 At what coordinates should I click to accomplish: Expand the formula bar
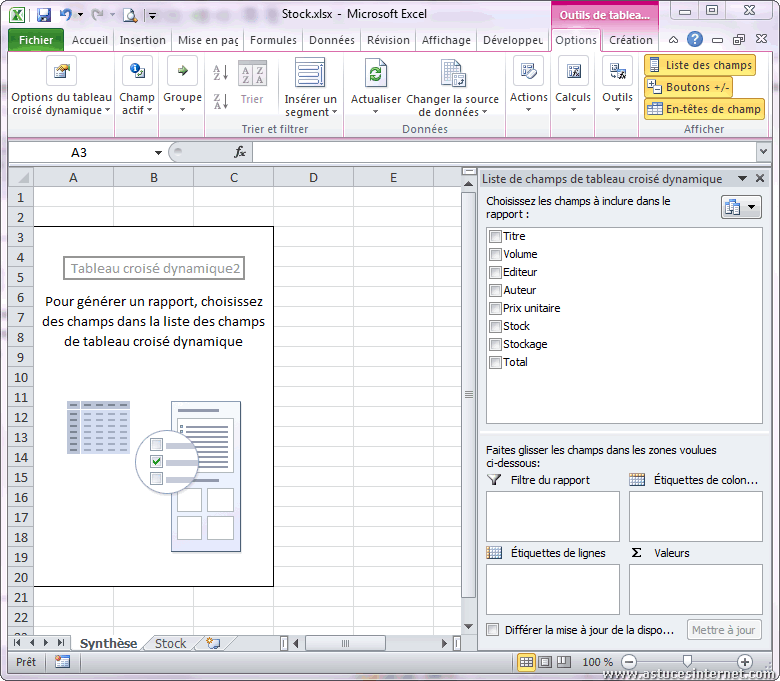(x=764, y=151)
